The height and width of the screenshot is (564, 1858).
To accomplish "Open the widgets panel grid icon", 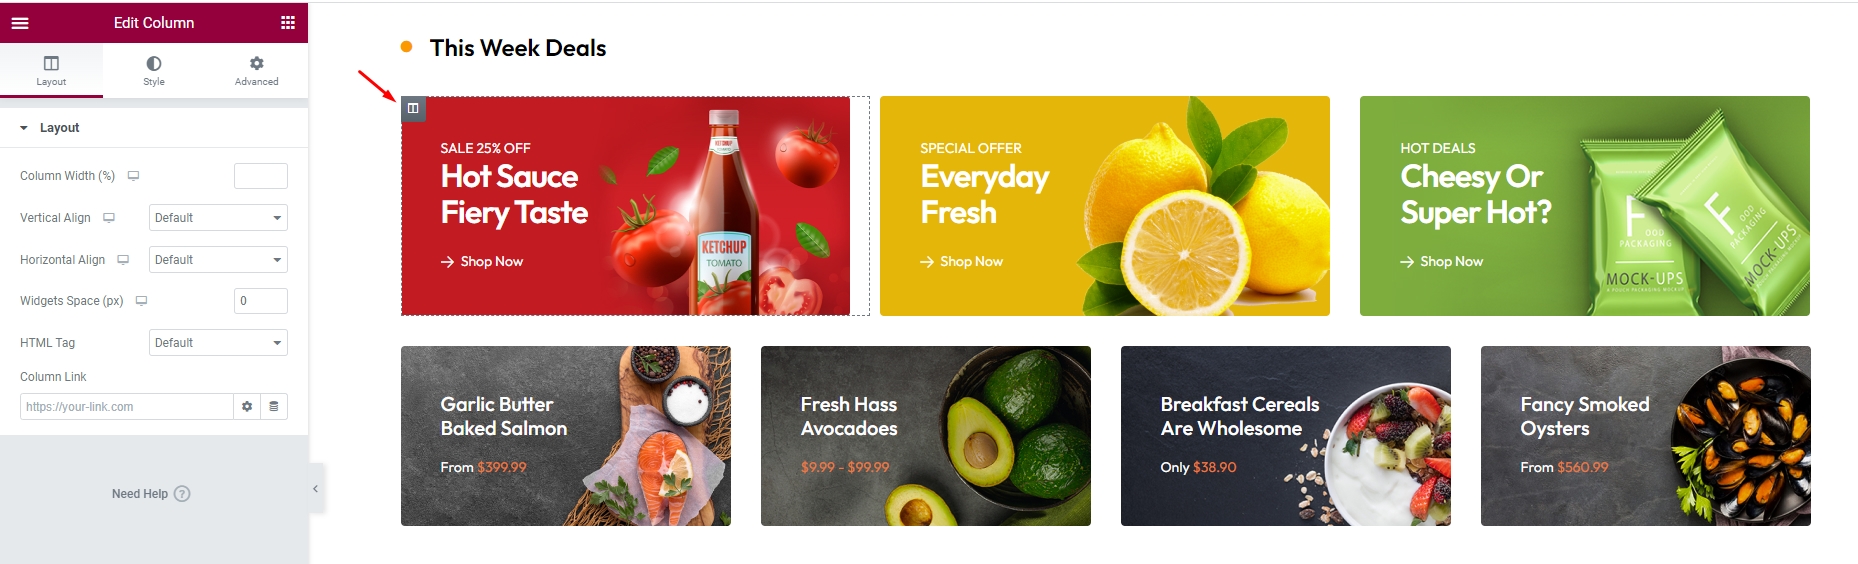I will click(x=288, y=22).
